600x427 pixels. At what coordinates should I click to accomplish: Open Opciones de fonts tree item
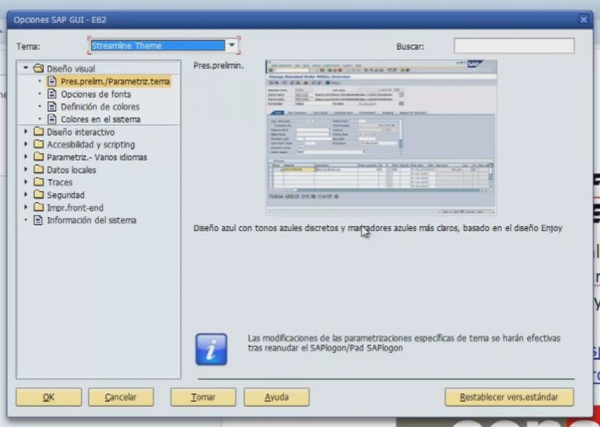96,94
